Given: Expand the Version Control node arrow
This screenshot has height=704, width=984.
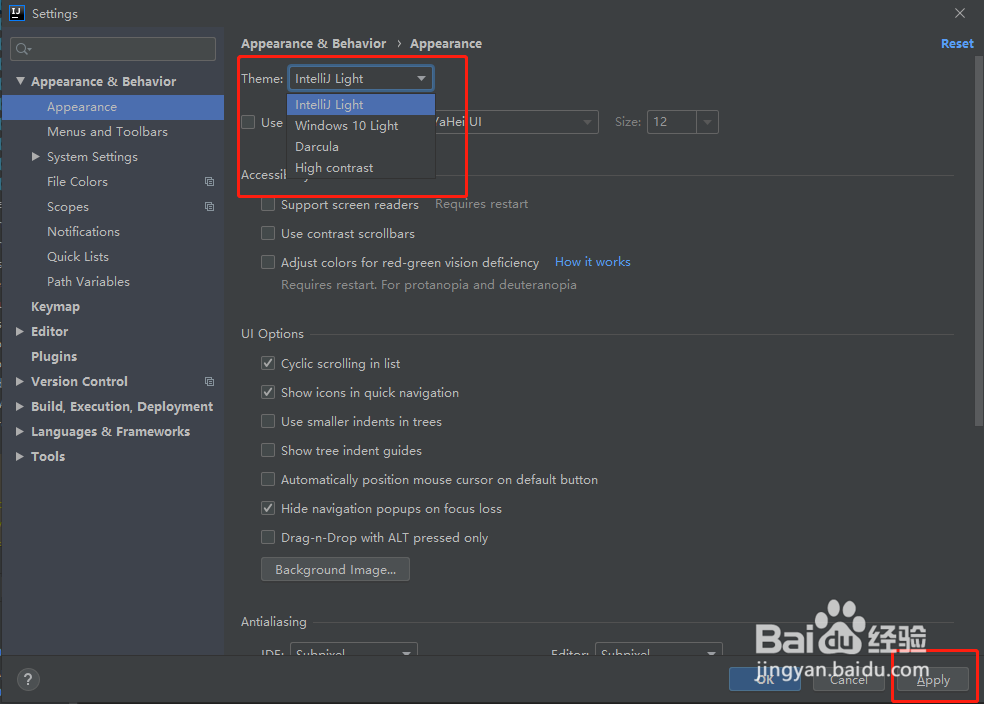Looking at the screenshot, I should [x=19, y=381].
